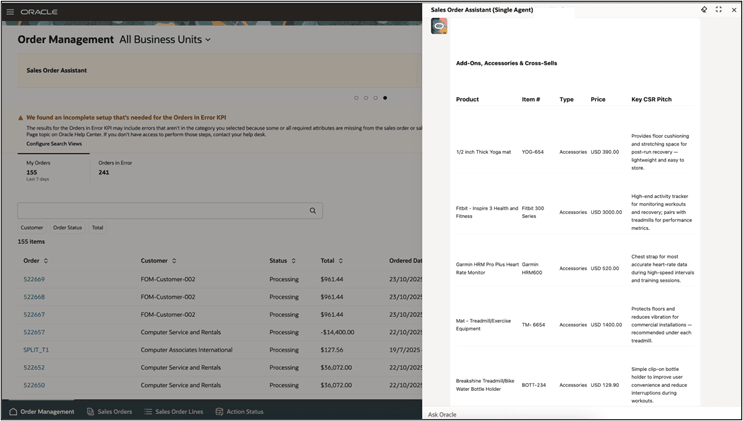Select the third carousel dot
Image resolution: width=743 pixels, height=421 pixels.
click(375, 98)
